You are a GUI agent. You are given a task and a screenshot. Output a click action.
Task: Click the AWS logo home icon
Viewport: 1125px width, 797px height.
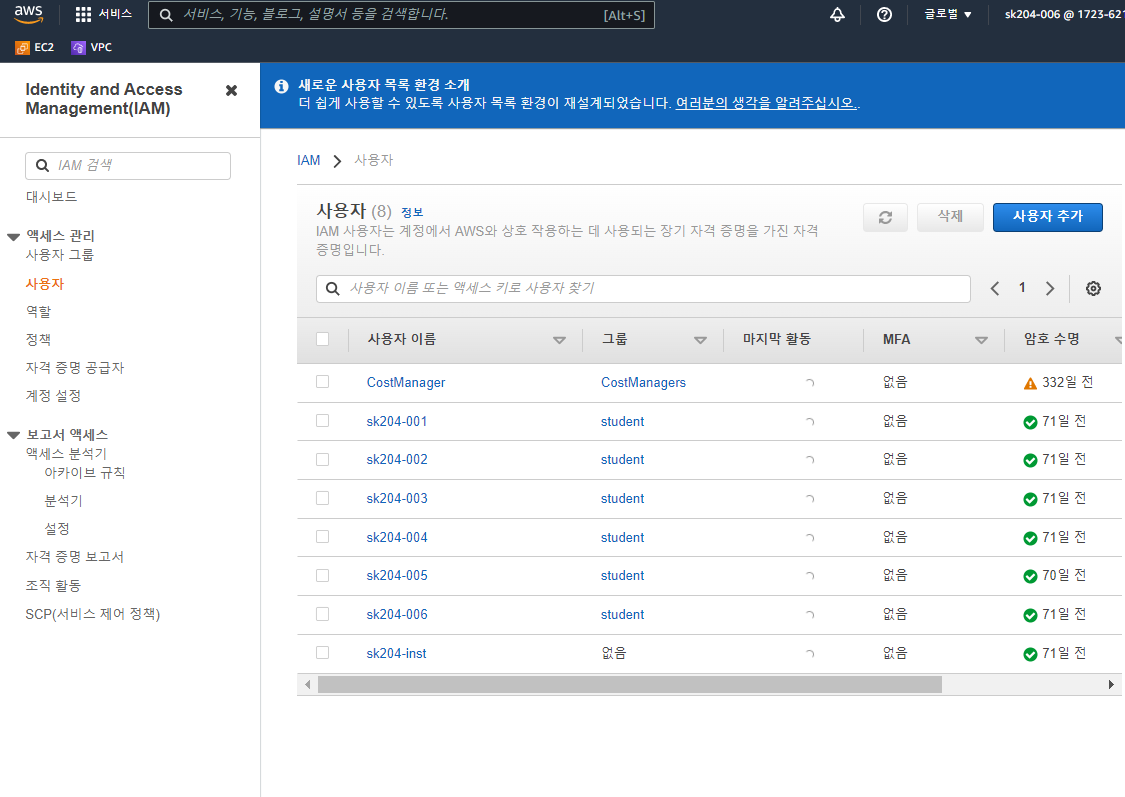(x=29, y=14)
